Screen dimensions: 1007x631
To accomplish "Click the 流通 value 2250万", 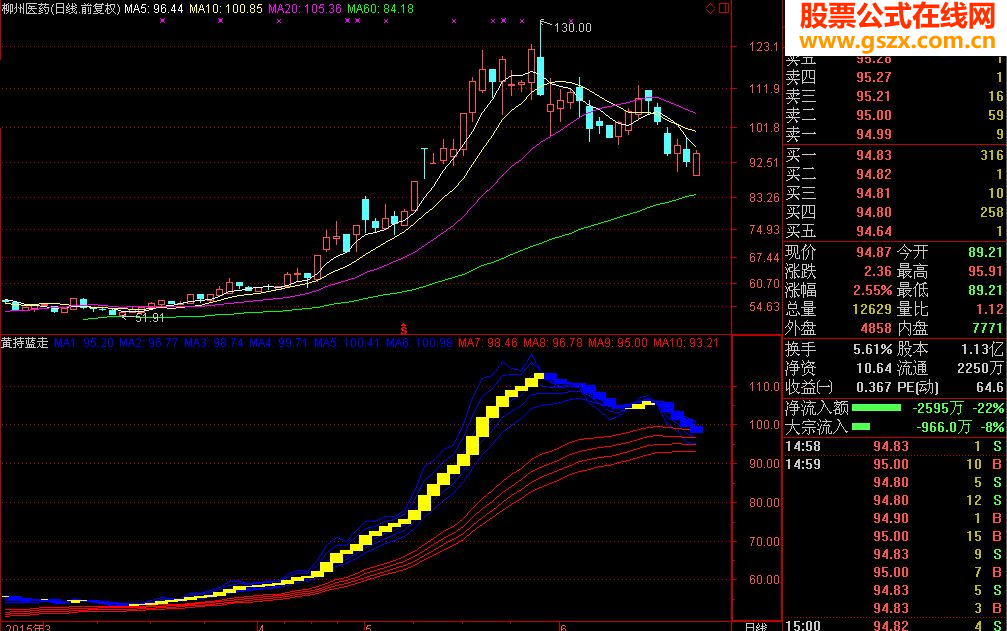I will pos(980,368).
